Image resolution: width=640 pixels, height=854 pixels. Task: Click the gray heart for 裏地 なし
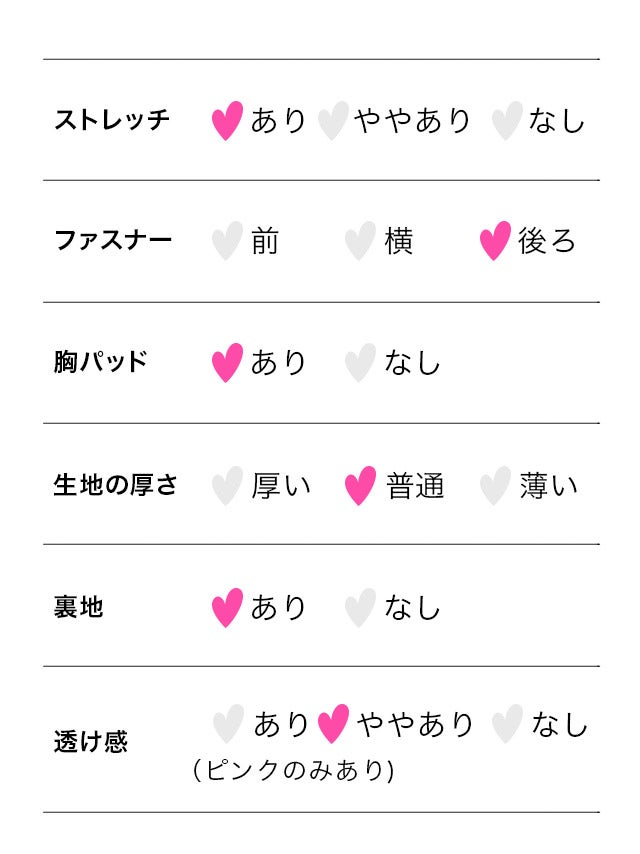360,607
